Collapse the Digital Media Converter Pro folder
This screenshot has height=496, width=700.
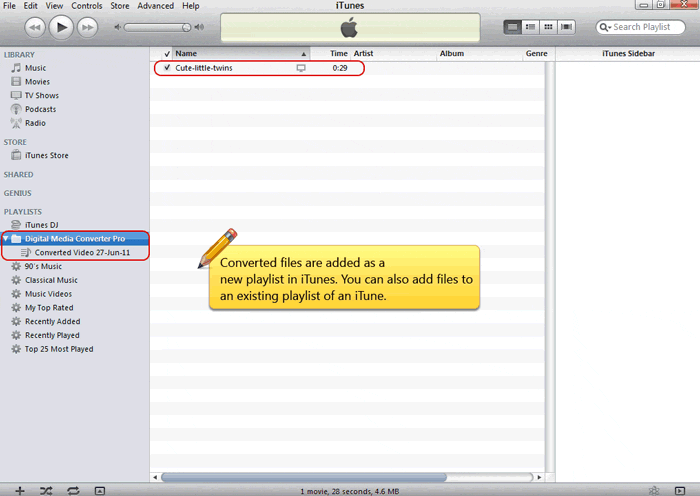pos(6,239)
